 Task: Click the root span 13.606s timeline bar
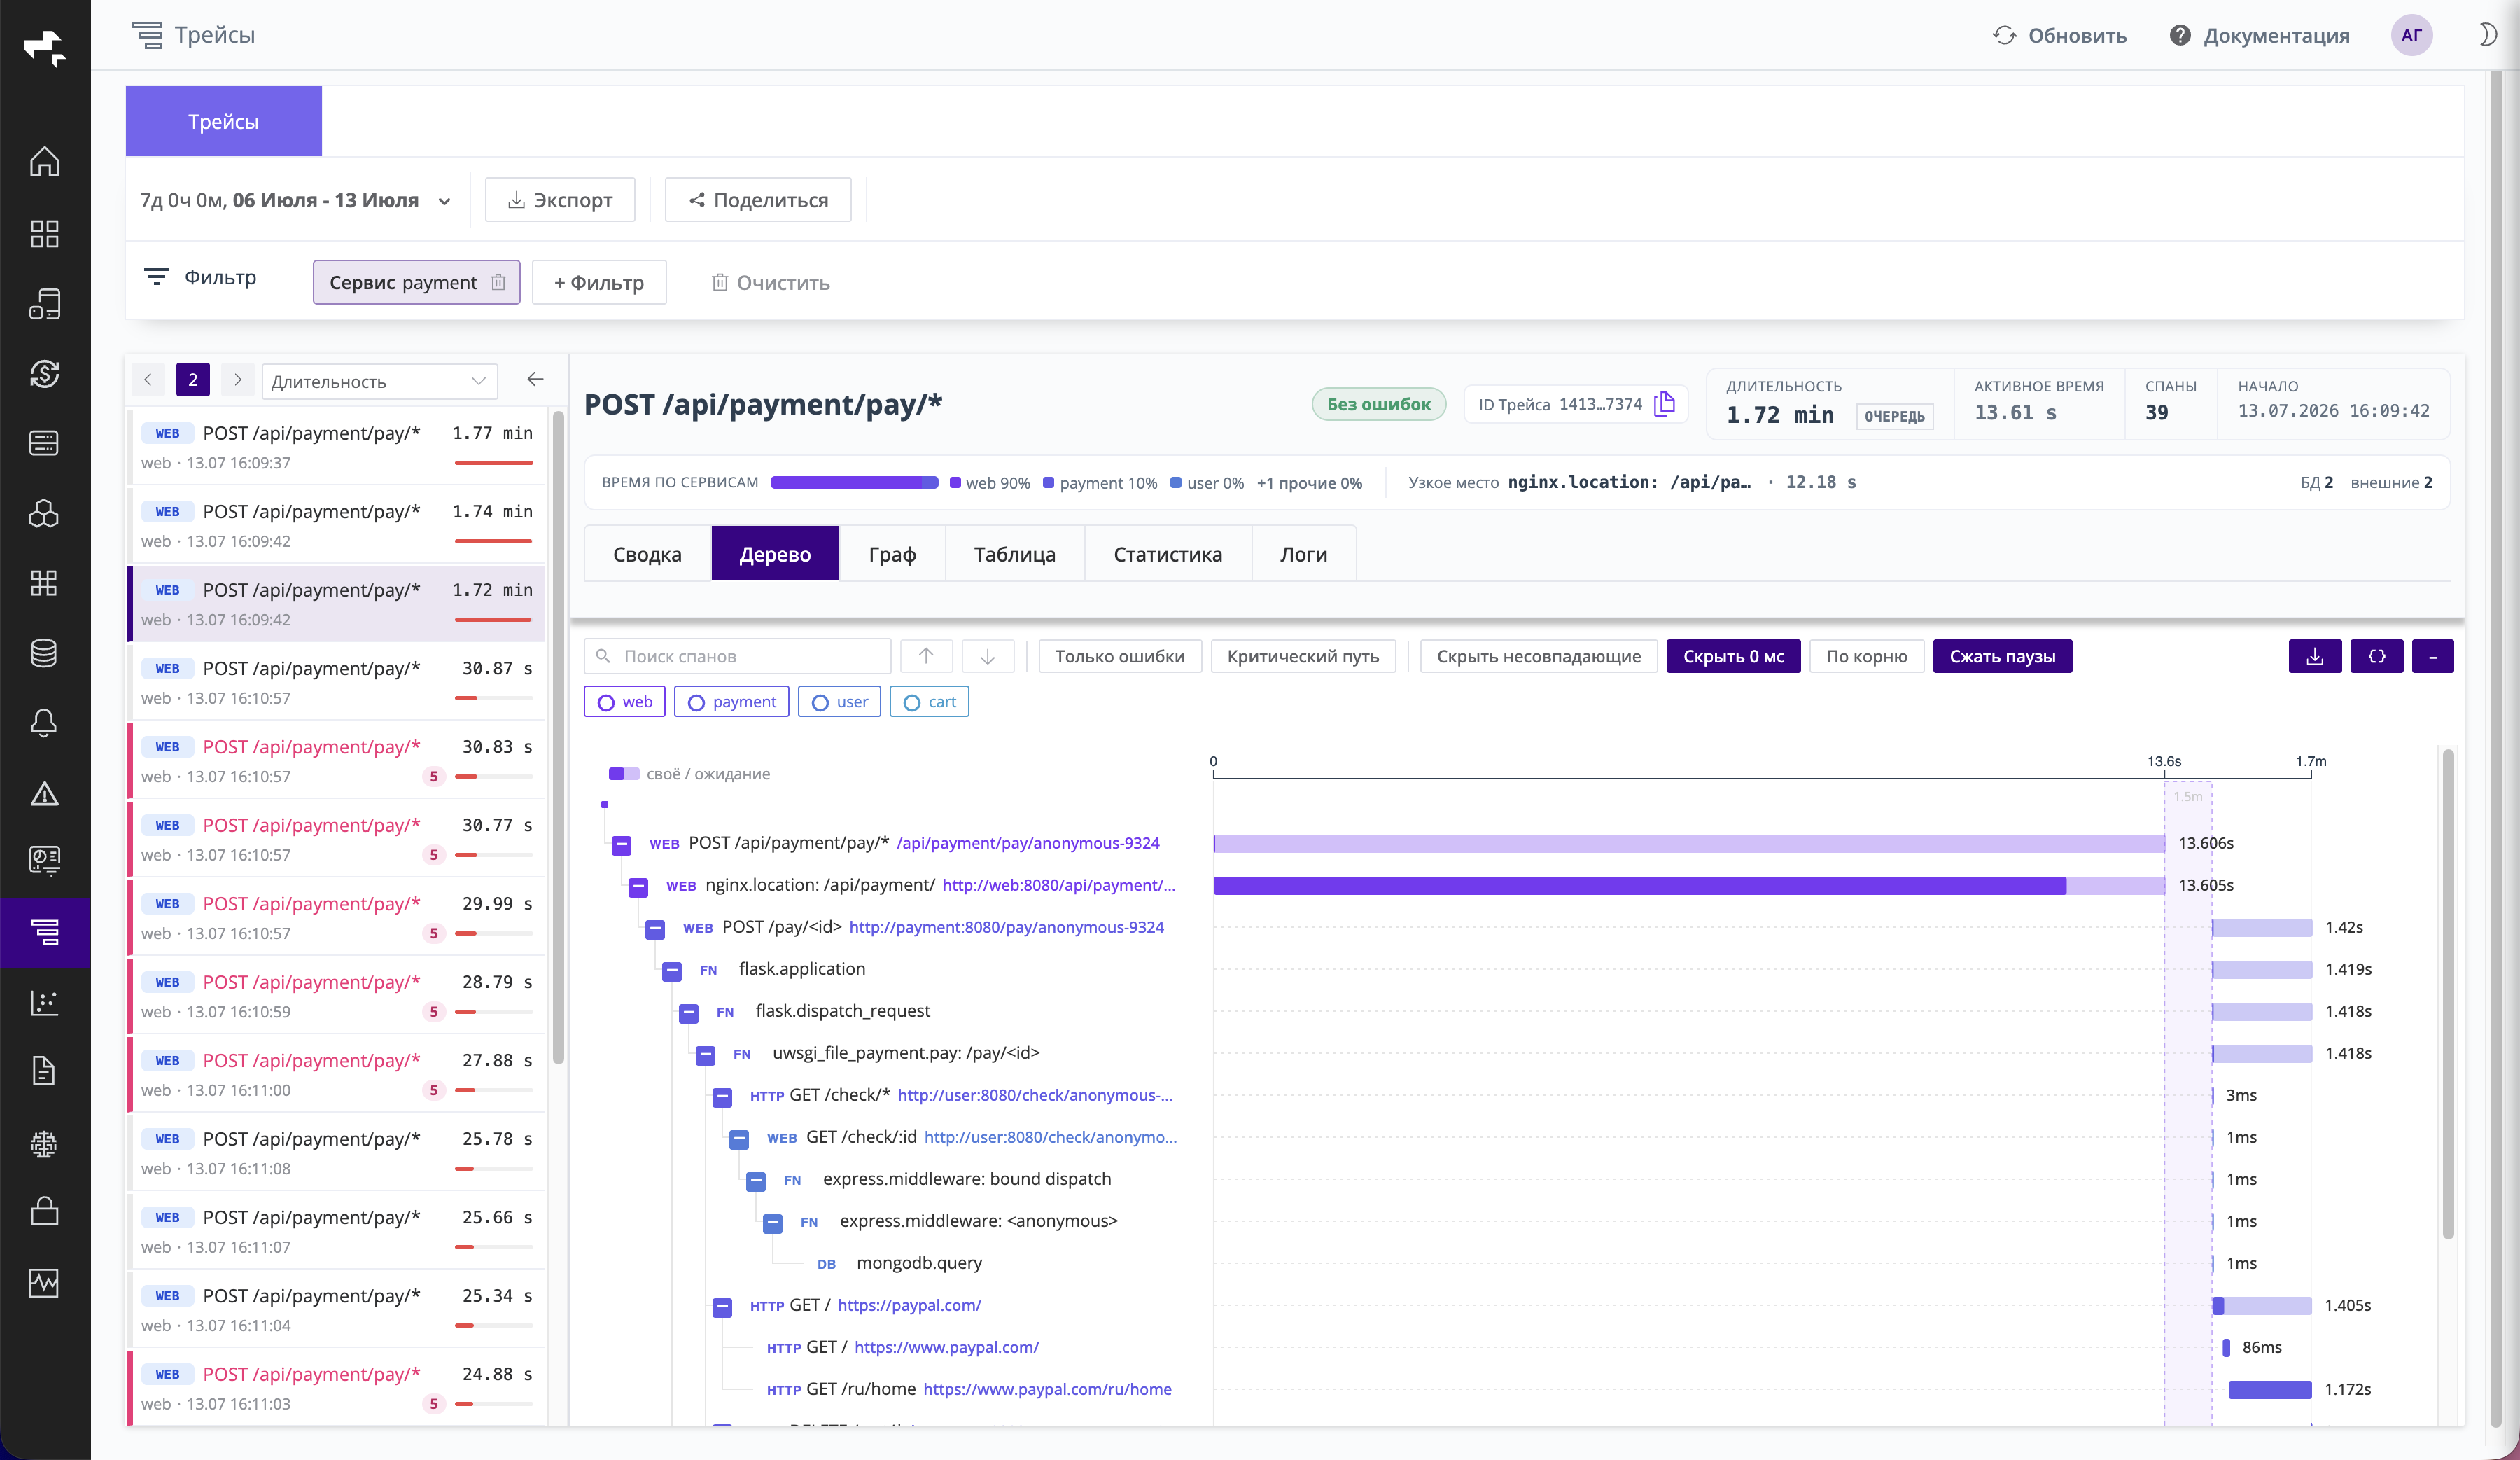click(x=1689, y=844)
